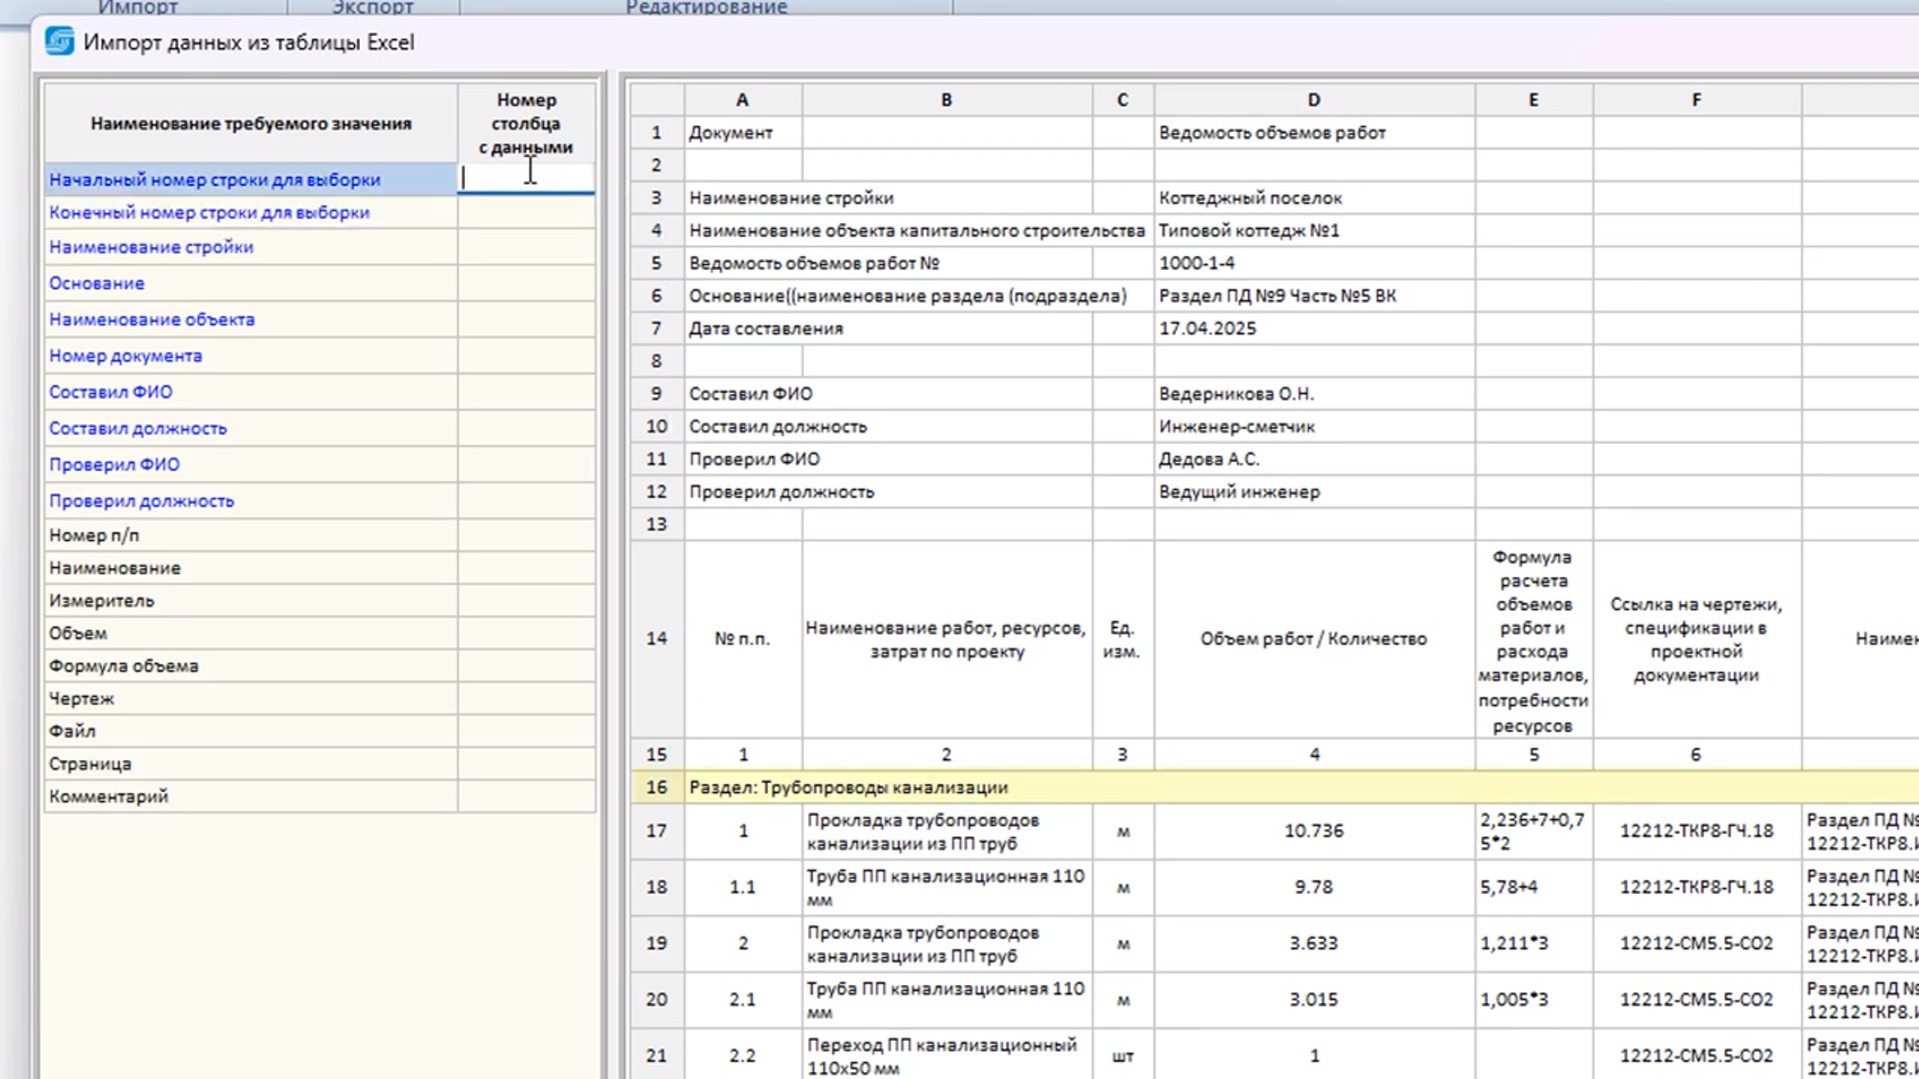This screenshot has width=1919, height=1079.
Task: Click the Инженер-сметчик cell
Action: (1314, 426)
